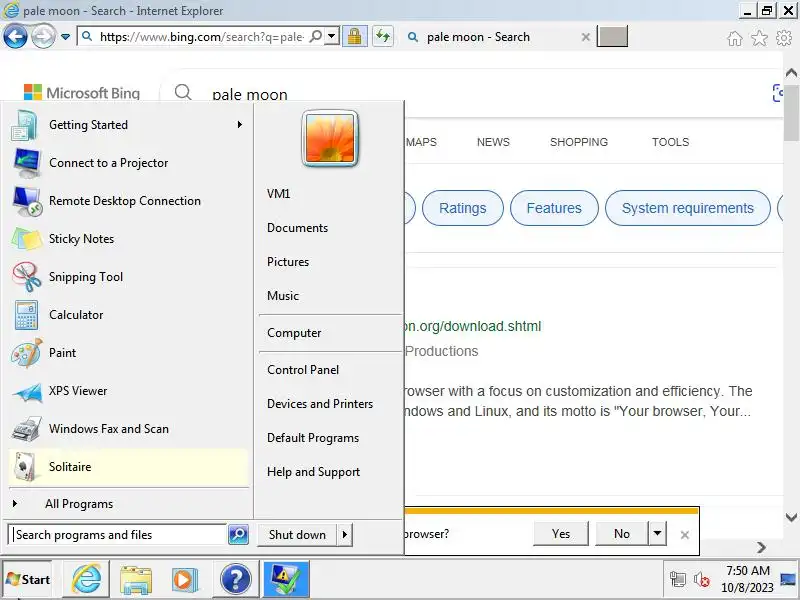
Task: Open the Snipping Tool
Action: click(x=128, y=277)
